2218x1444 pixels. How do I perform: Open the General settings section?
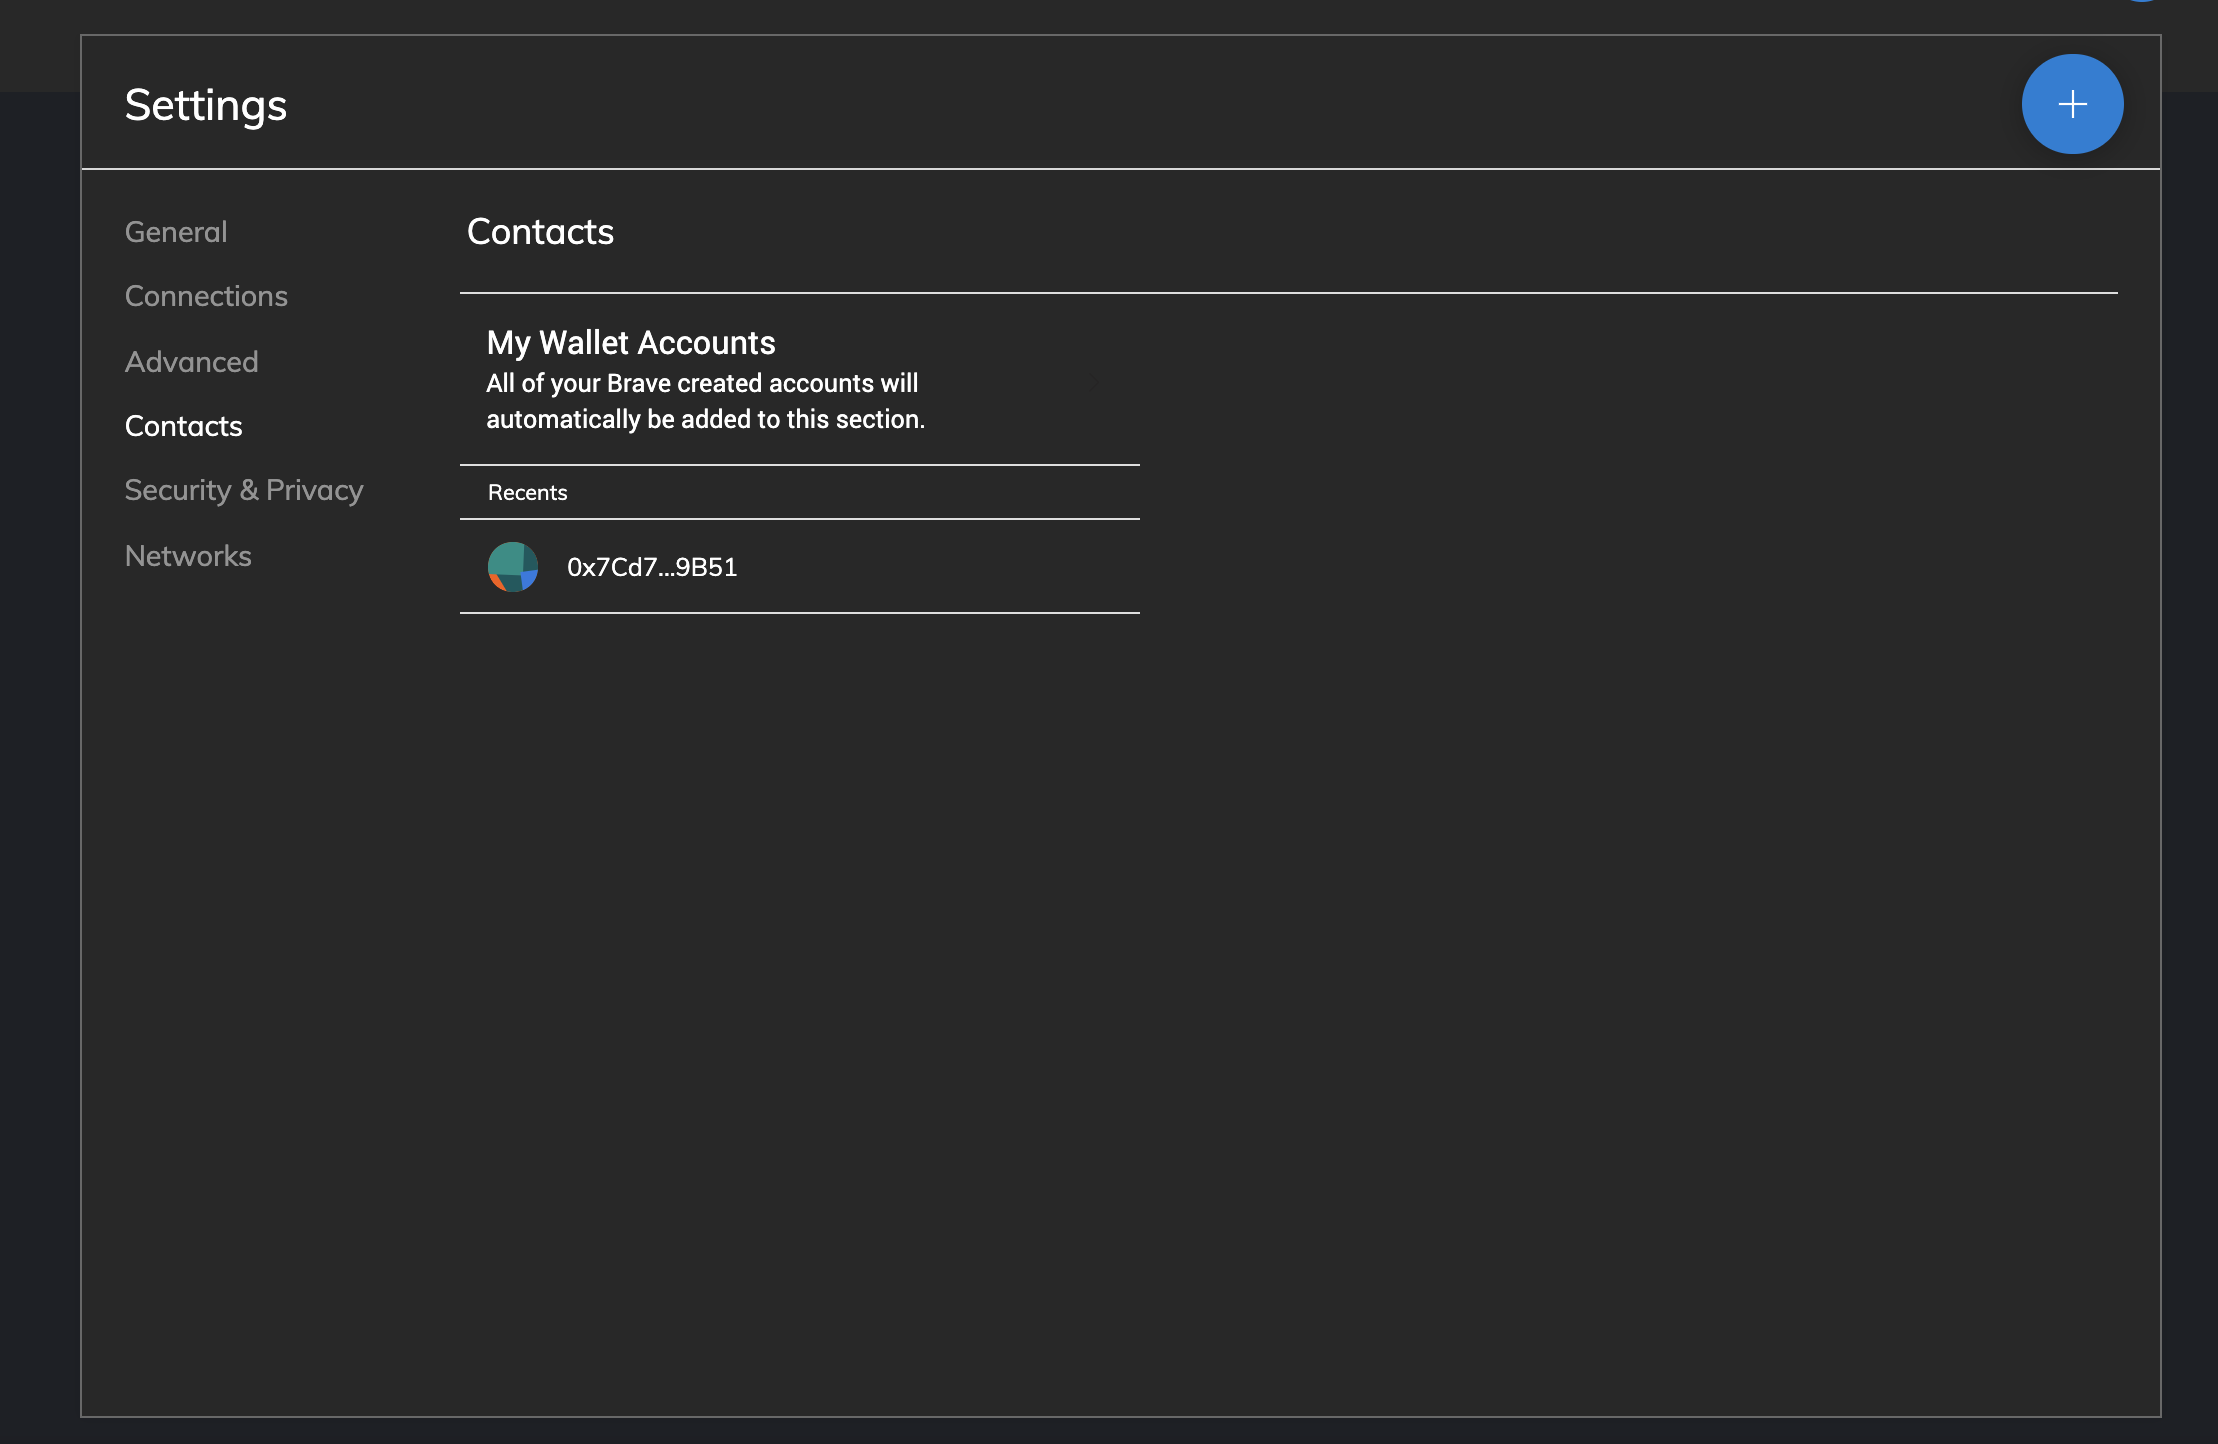(x=176, y=232)
